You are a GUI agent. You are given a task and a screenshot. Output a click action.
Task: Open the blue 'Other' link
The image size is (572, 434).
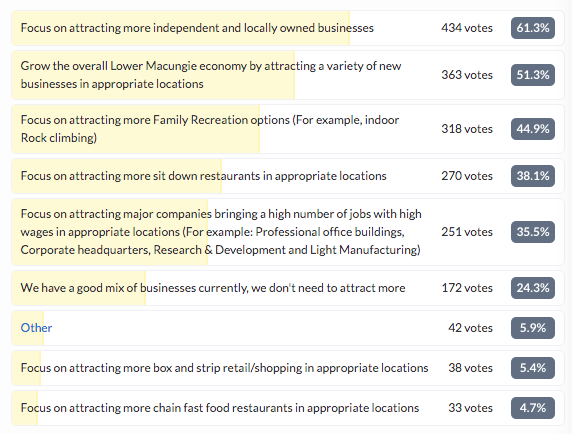tap(36, 328)
